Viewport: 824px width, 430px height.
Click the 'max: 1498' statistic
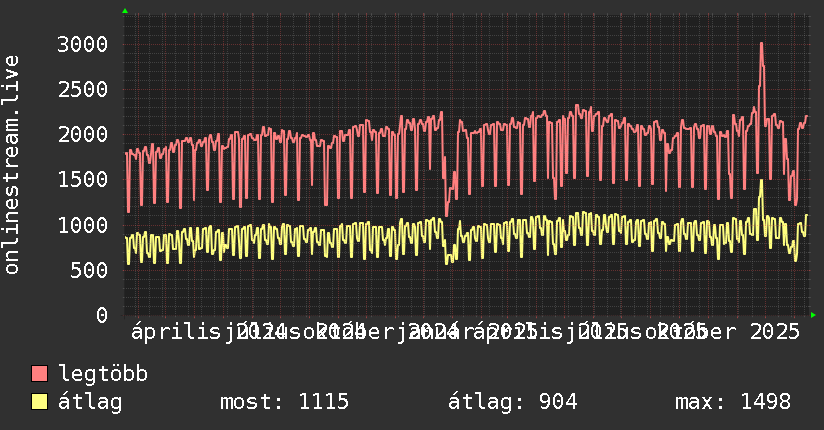click(733, 402)
